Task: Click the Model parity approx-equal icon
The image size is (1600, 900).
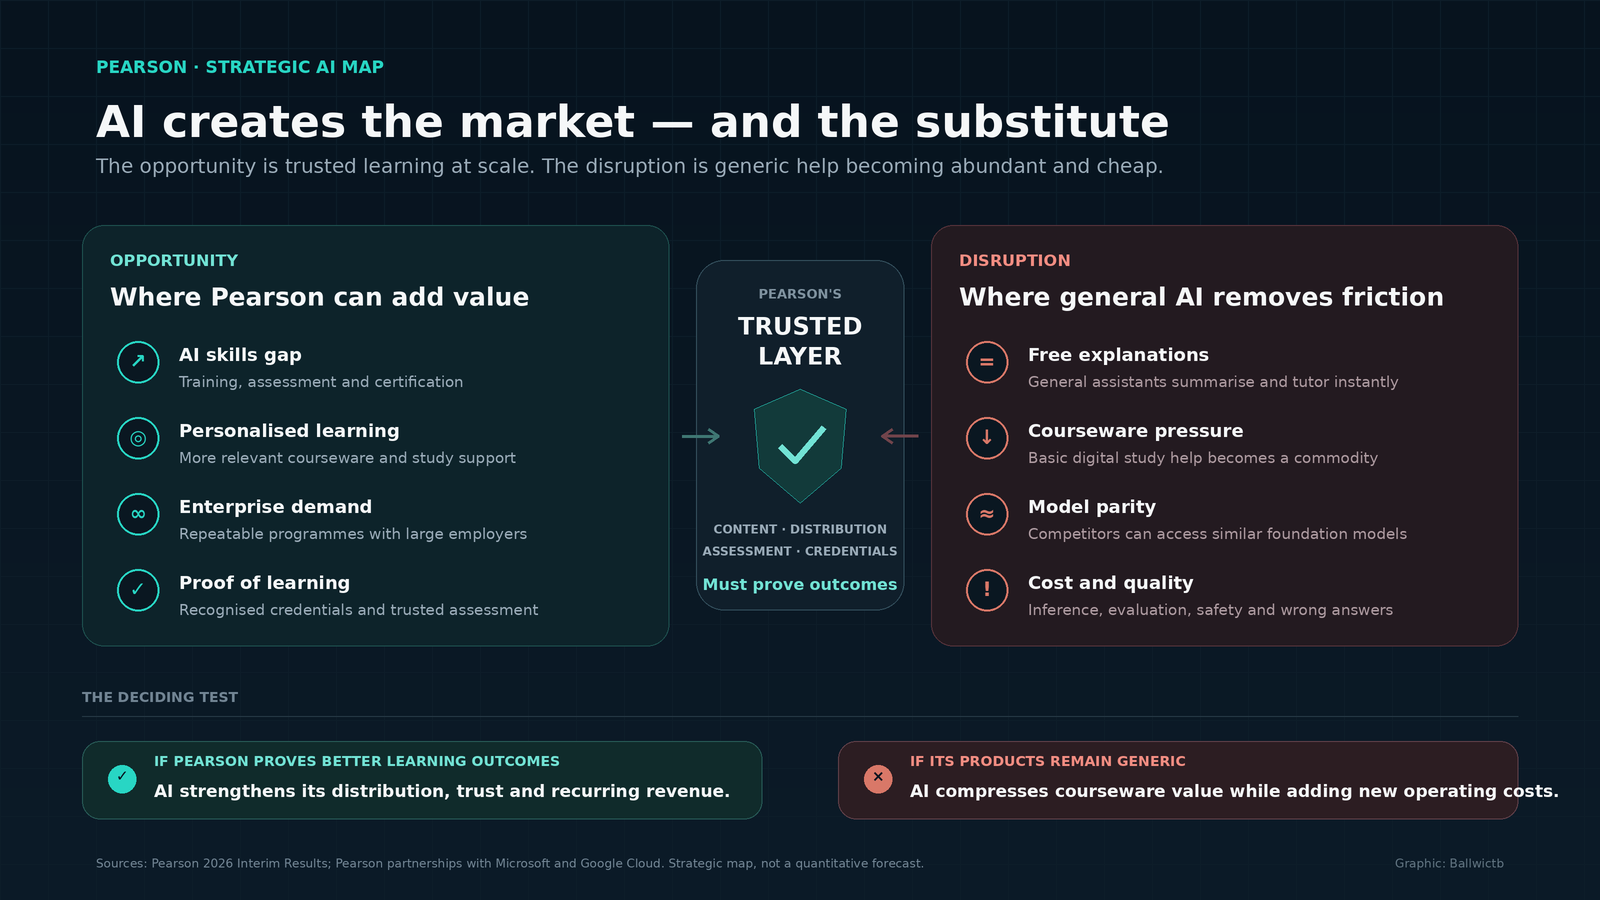Action: pos(987,514)
